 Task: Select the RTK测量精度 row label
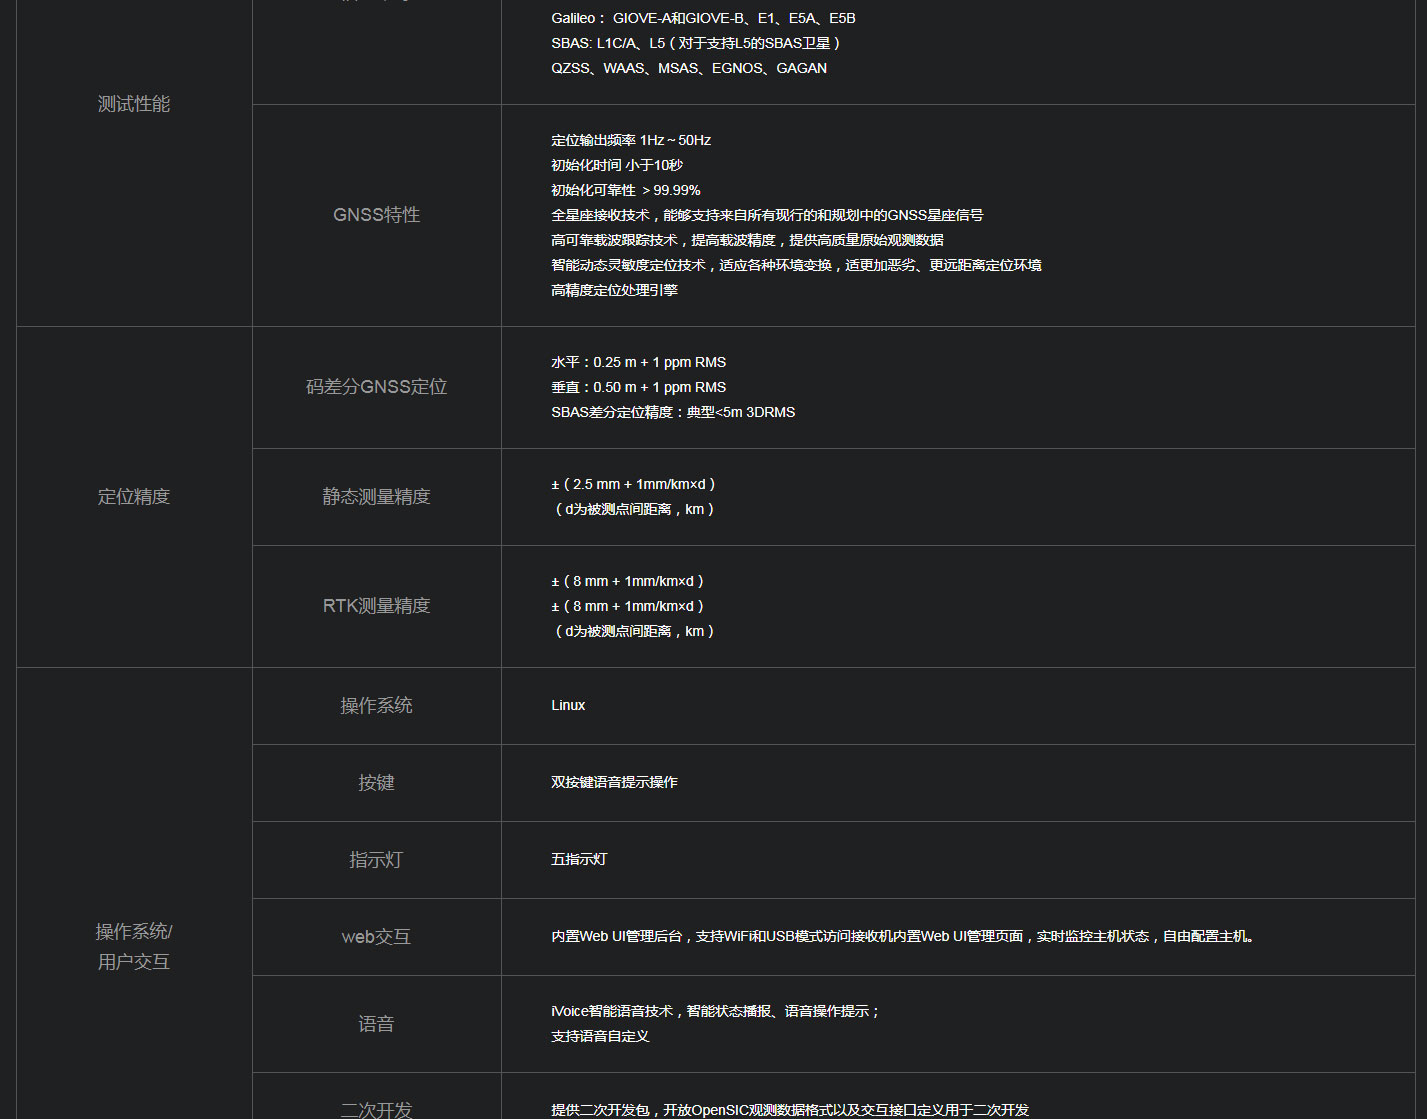(376, 606)
